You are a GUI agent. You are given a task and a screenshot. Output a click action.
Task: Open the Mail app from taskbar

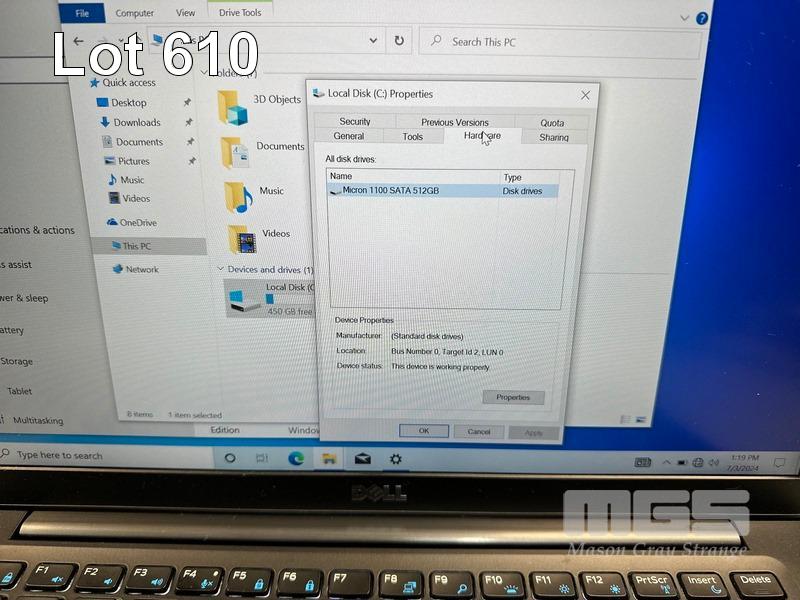[x=362, y=458]
